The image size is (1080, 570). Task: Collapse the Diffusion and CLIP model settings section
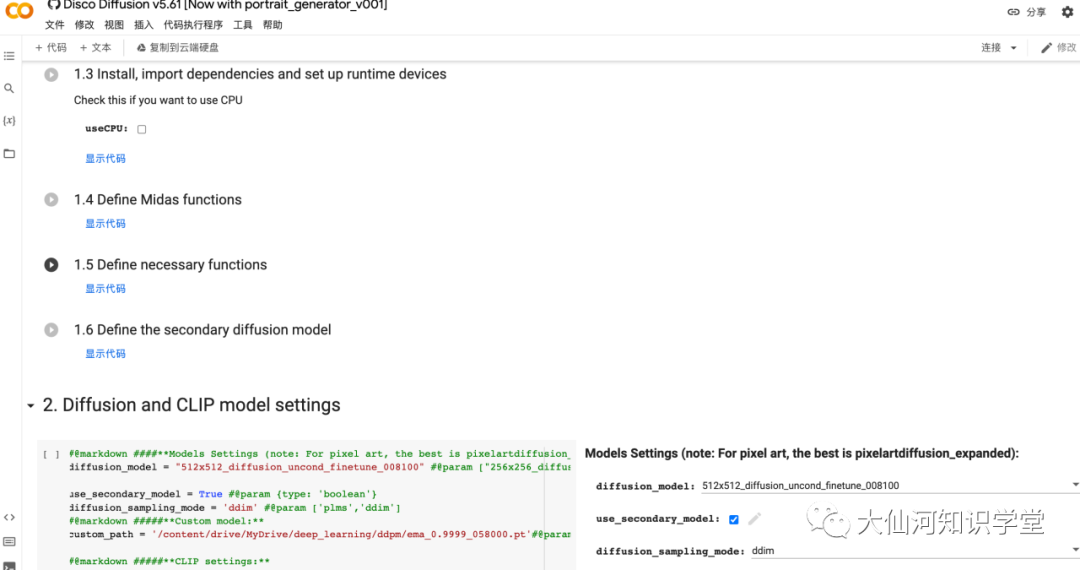click(x=30, y=406)
